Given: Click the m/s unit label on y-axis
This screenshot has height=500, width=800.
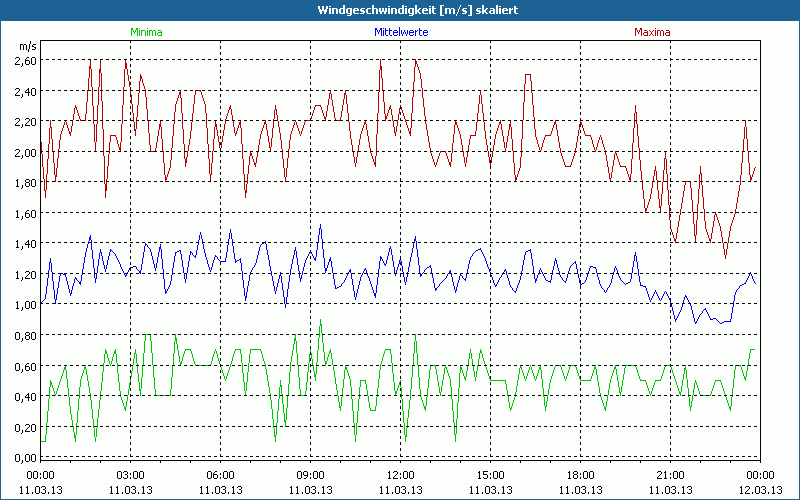Looking at the screenshot, I should [x=27, y=46].
